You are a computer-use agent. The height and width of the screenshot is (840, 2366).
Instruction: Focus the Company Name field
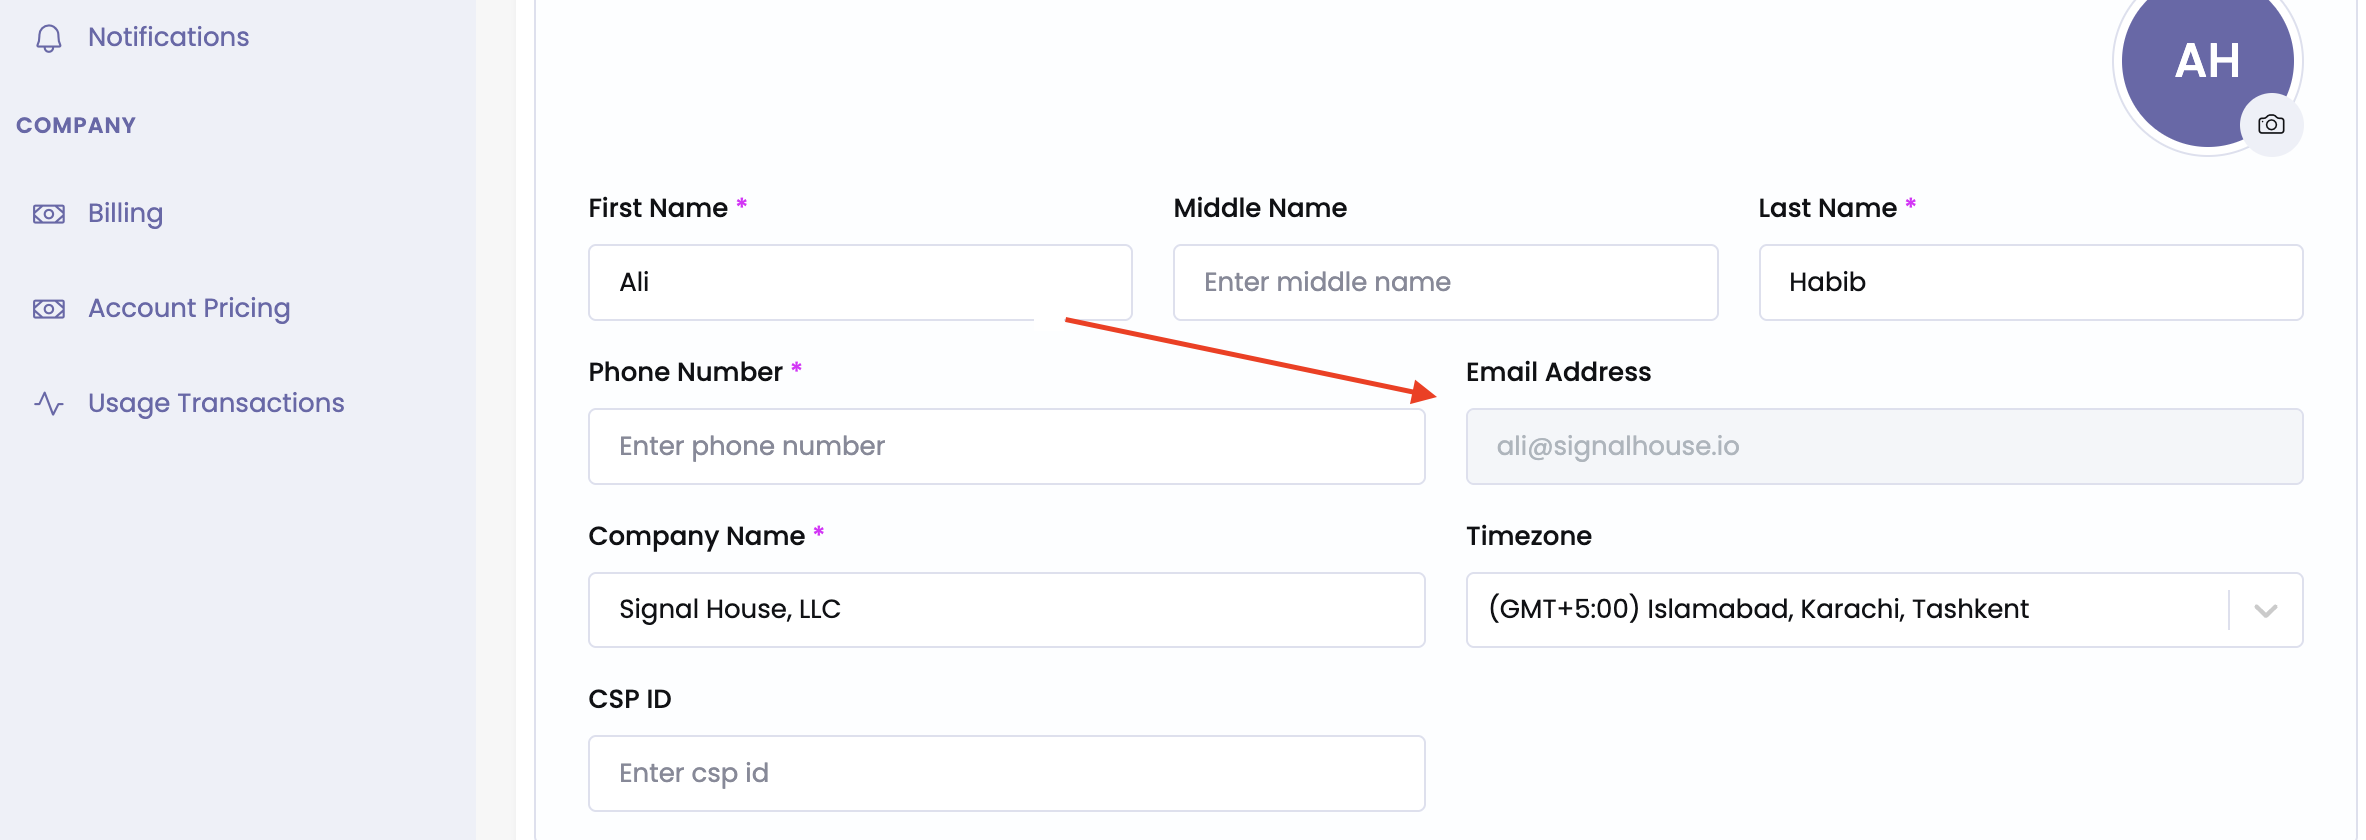[1006, 610]
